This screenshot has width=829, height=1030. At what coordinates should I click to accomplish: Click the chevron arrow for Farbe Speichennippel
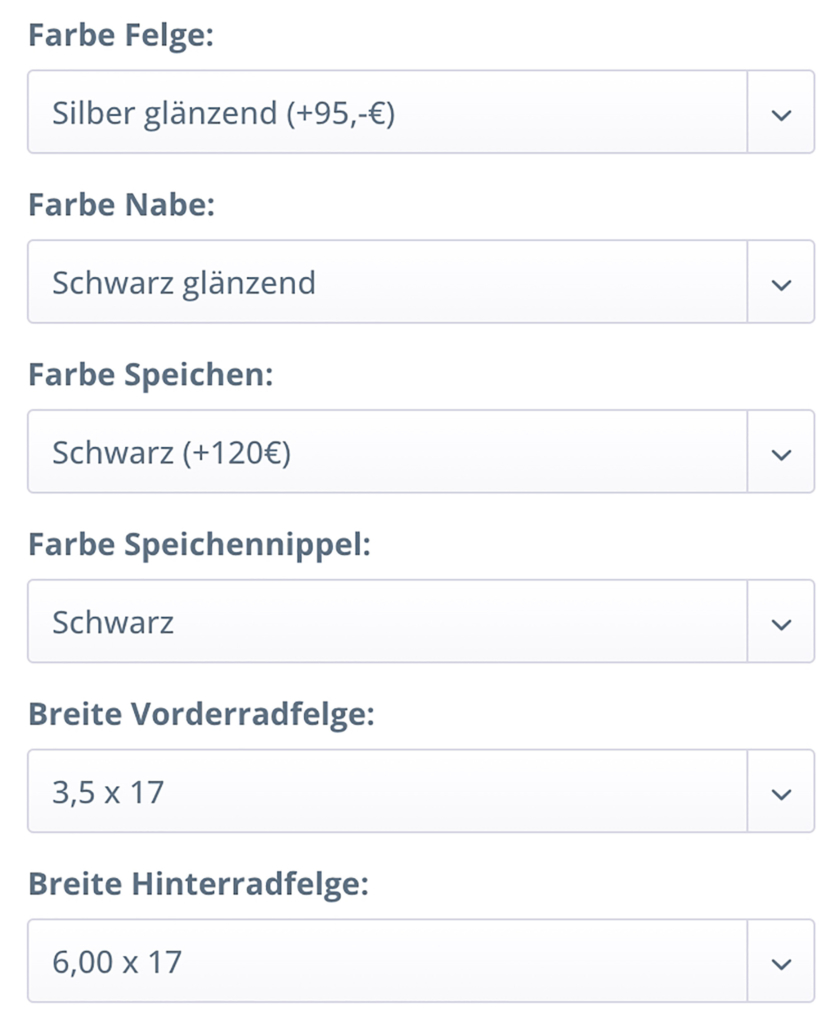coord(781,623)
